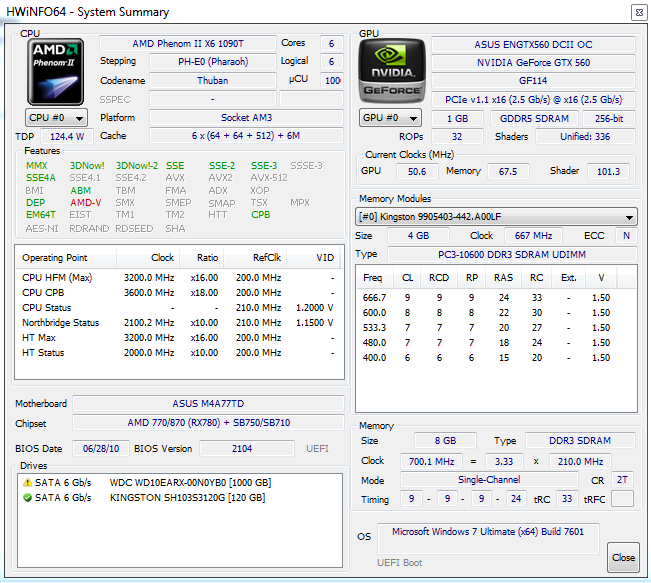Click the module clock 667 MHz field
The width and height of the screenshot is (651, 583).
point(534,235)
